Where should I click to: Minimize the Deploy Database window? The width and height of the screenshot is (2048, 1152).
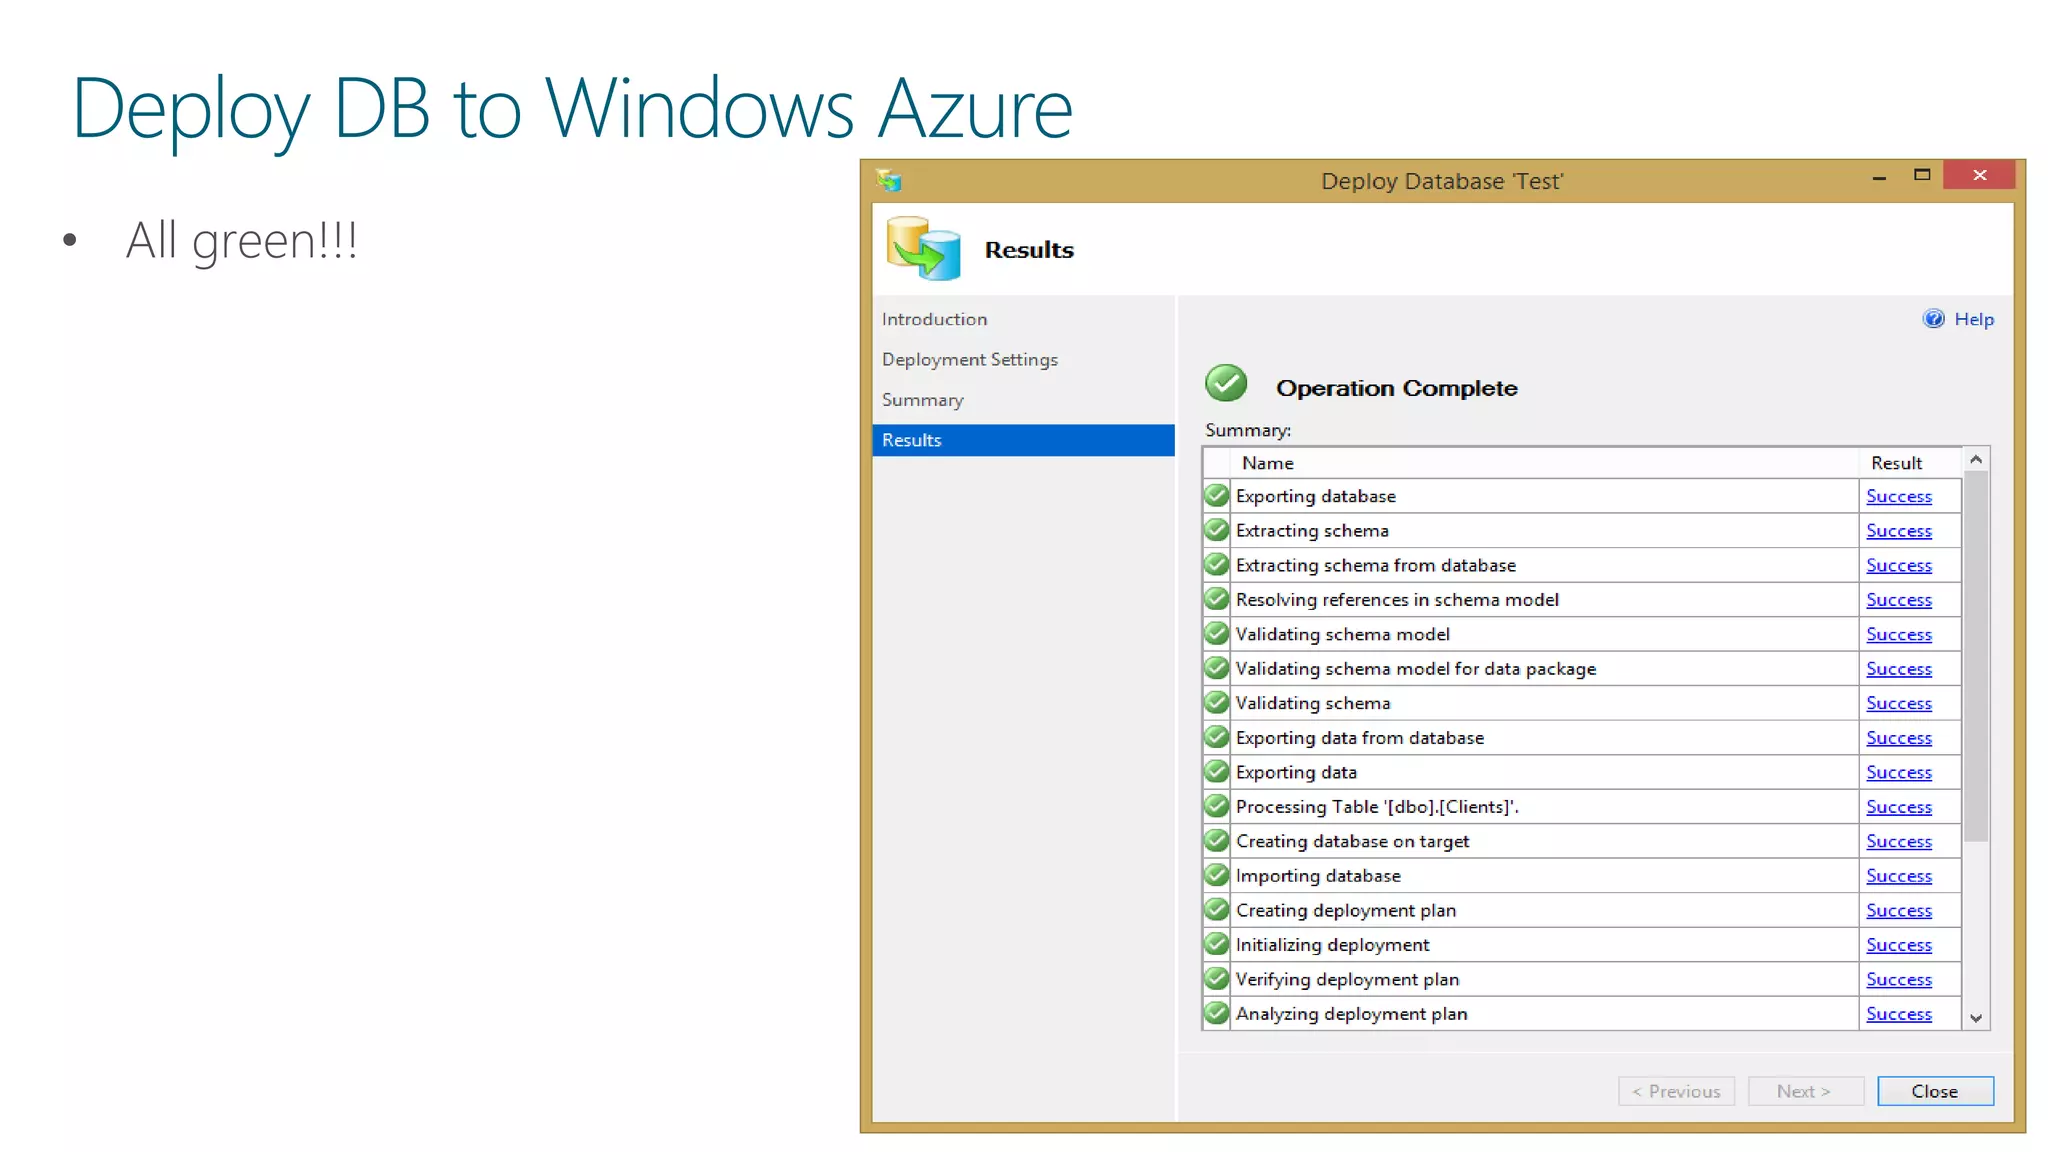pyautogui.click(x=1879, y=176)
